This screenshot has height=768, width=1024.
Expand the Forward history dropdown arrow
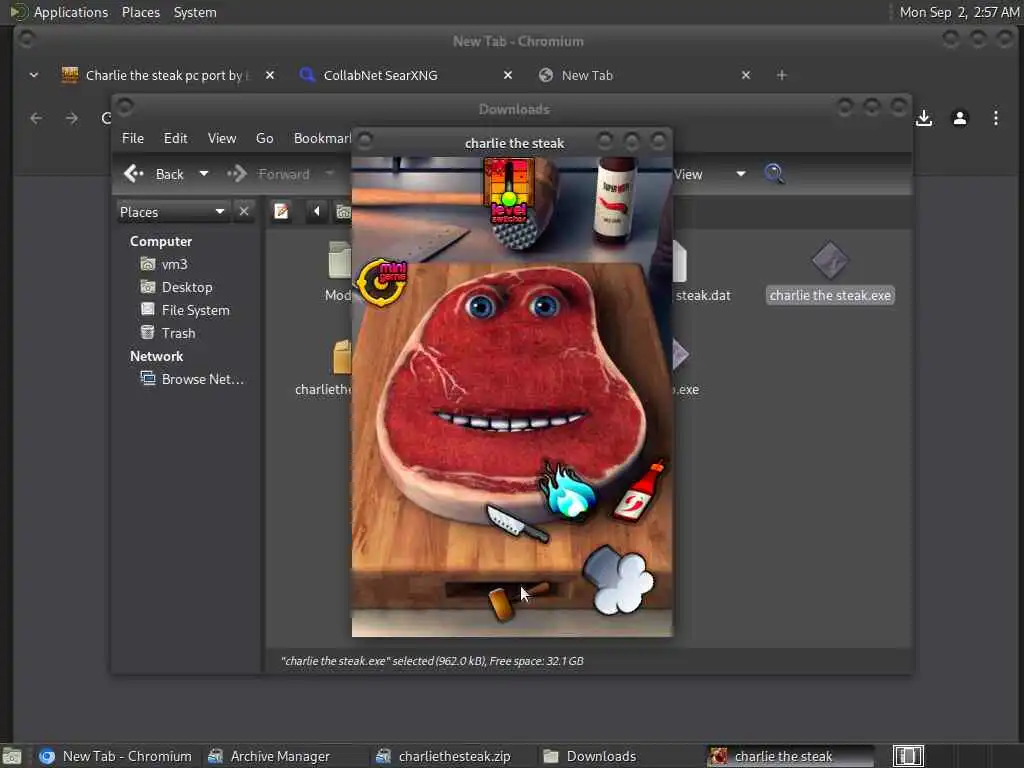pos(329,174)
